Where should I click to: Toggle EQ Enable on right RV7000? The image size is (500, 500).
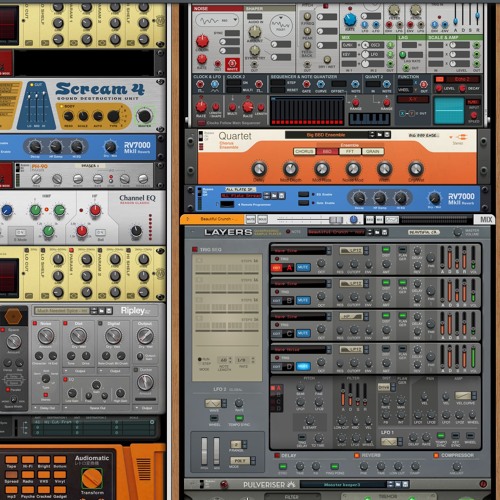[x=303, y=194]
